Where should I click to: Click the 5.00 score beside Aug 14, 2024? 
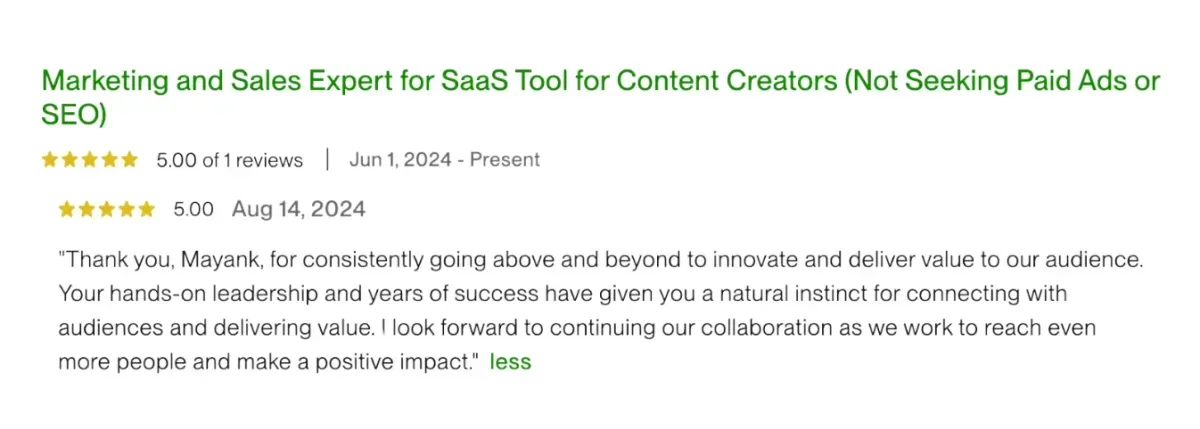(193, 209)
